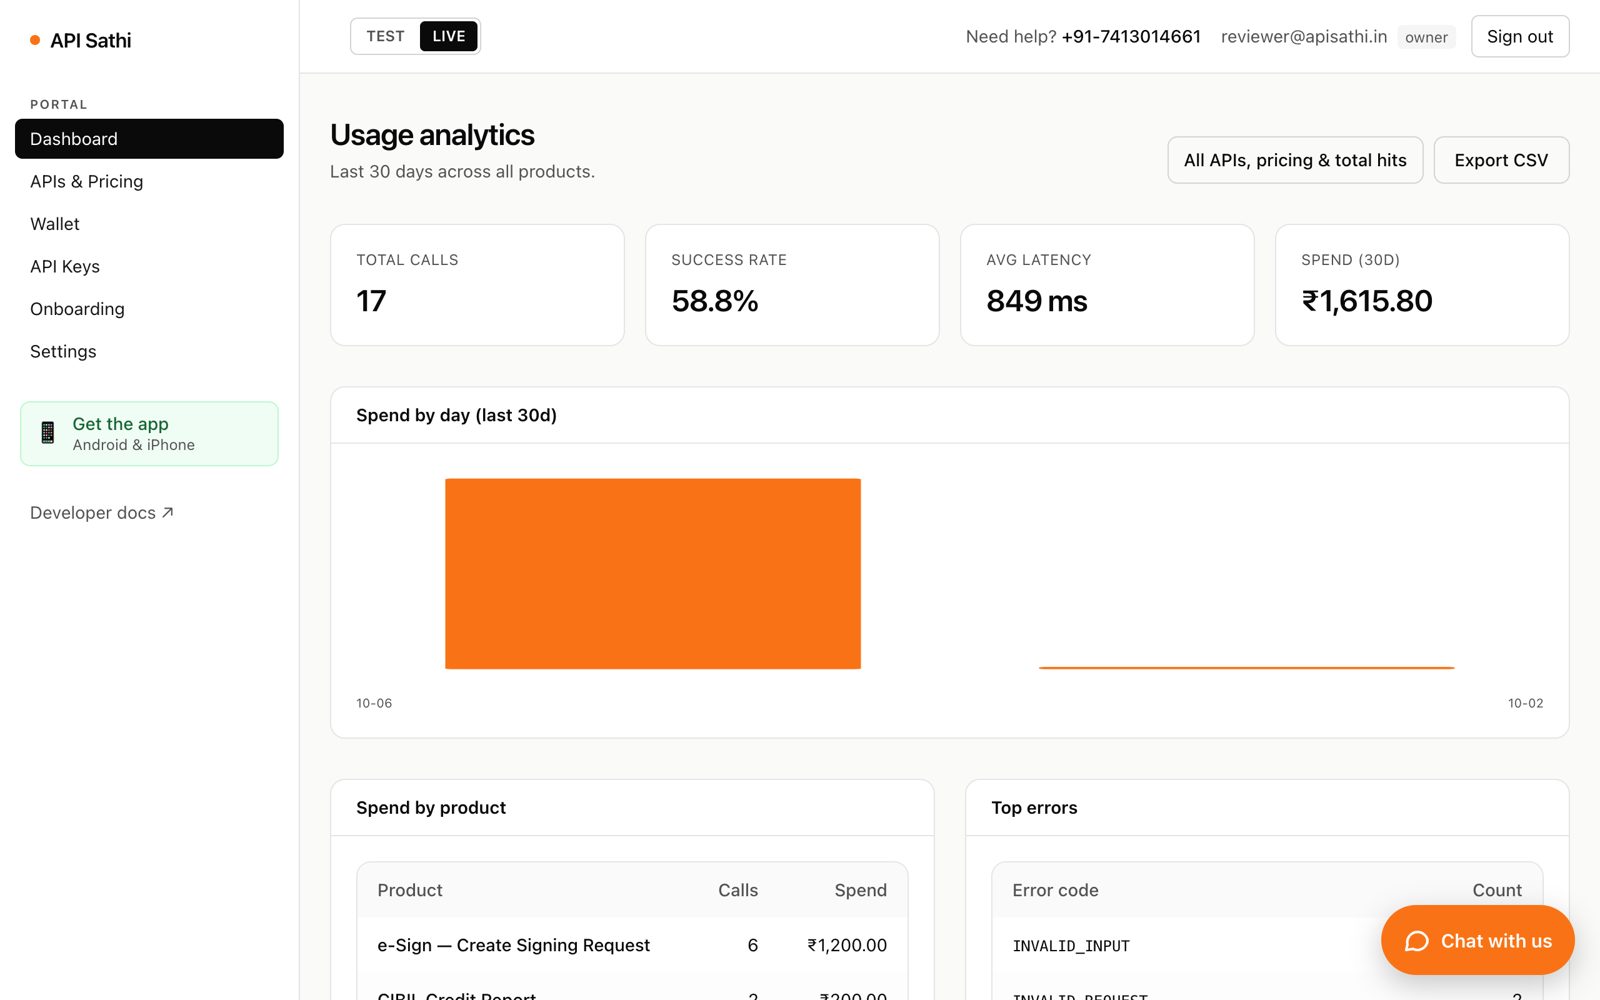Click the Spend (30D) card showing ₹1,615.80

1422,285
